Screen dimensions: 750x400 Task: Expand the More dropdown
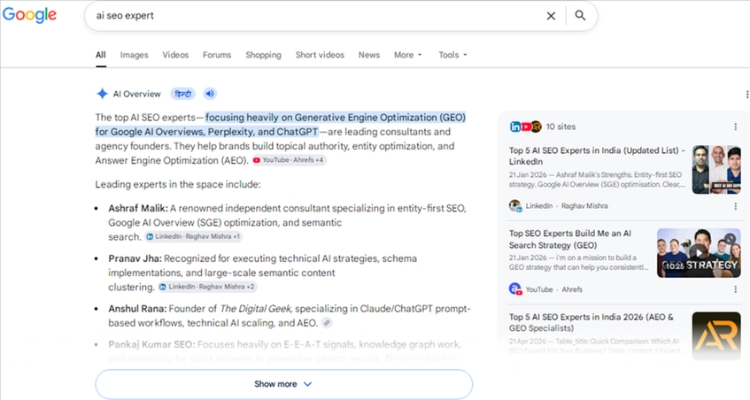click(408, 55)
